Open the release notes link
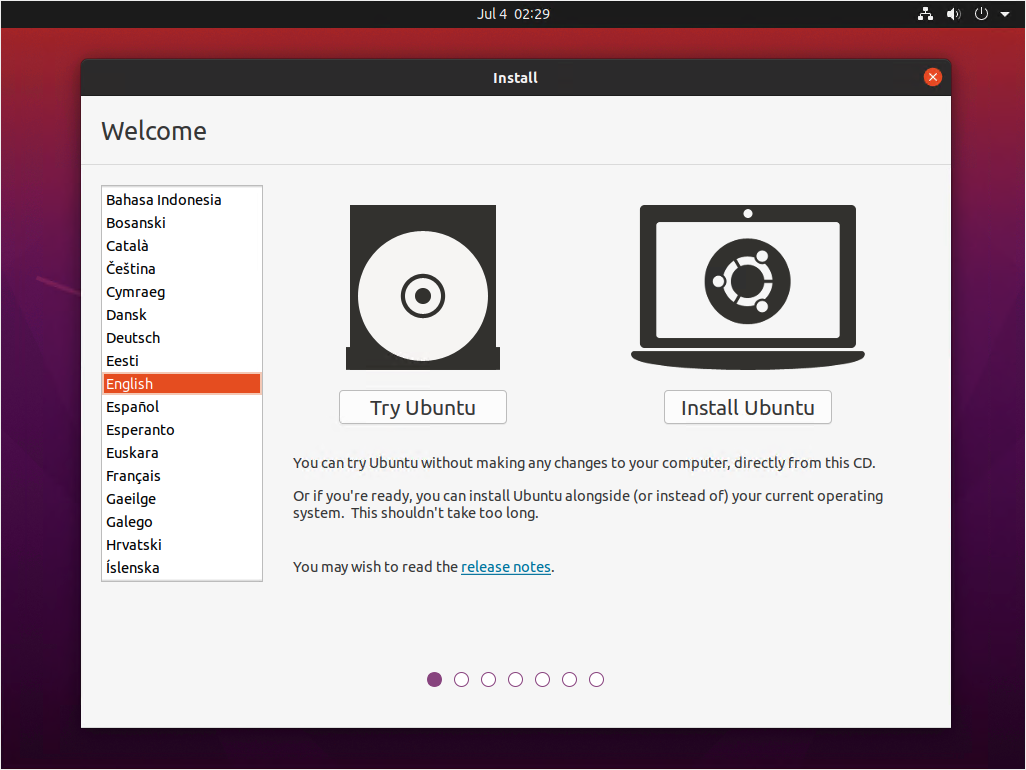This screenshot has width=1026, height=770. coord(505,567)
